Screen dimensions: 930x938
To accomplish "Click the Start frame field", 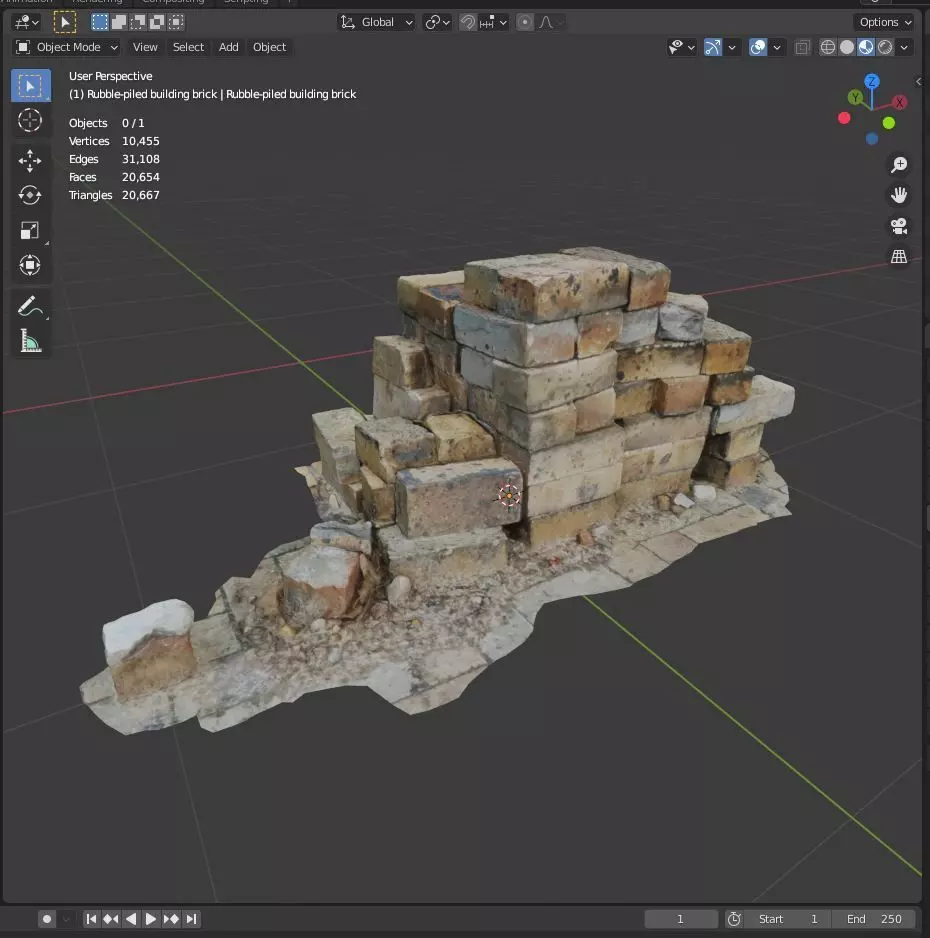I will coord(788,919).
